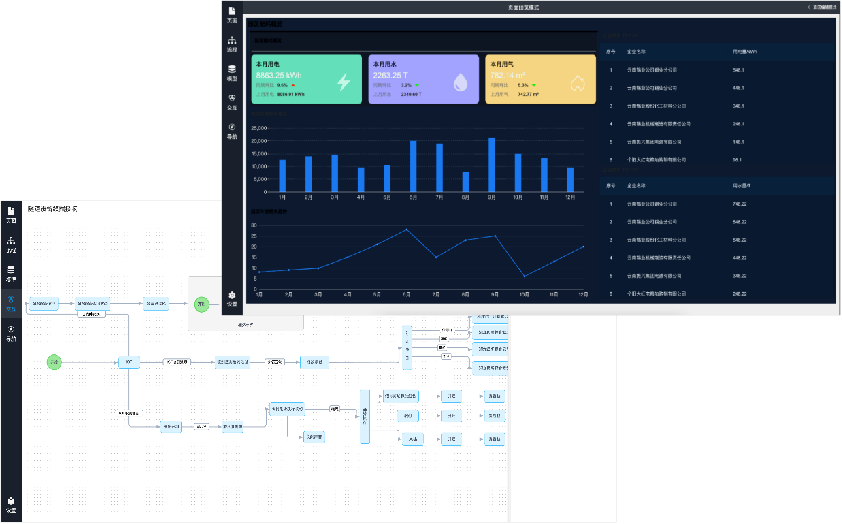
Task: Select highlighted active item in flowchart sidebar
Action: pyautogui.click(x=11, y=301)
